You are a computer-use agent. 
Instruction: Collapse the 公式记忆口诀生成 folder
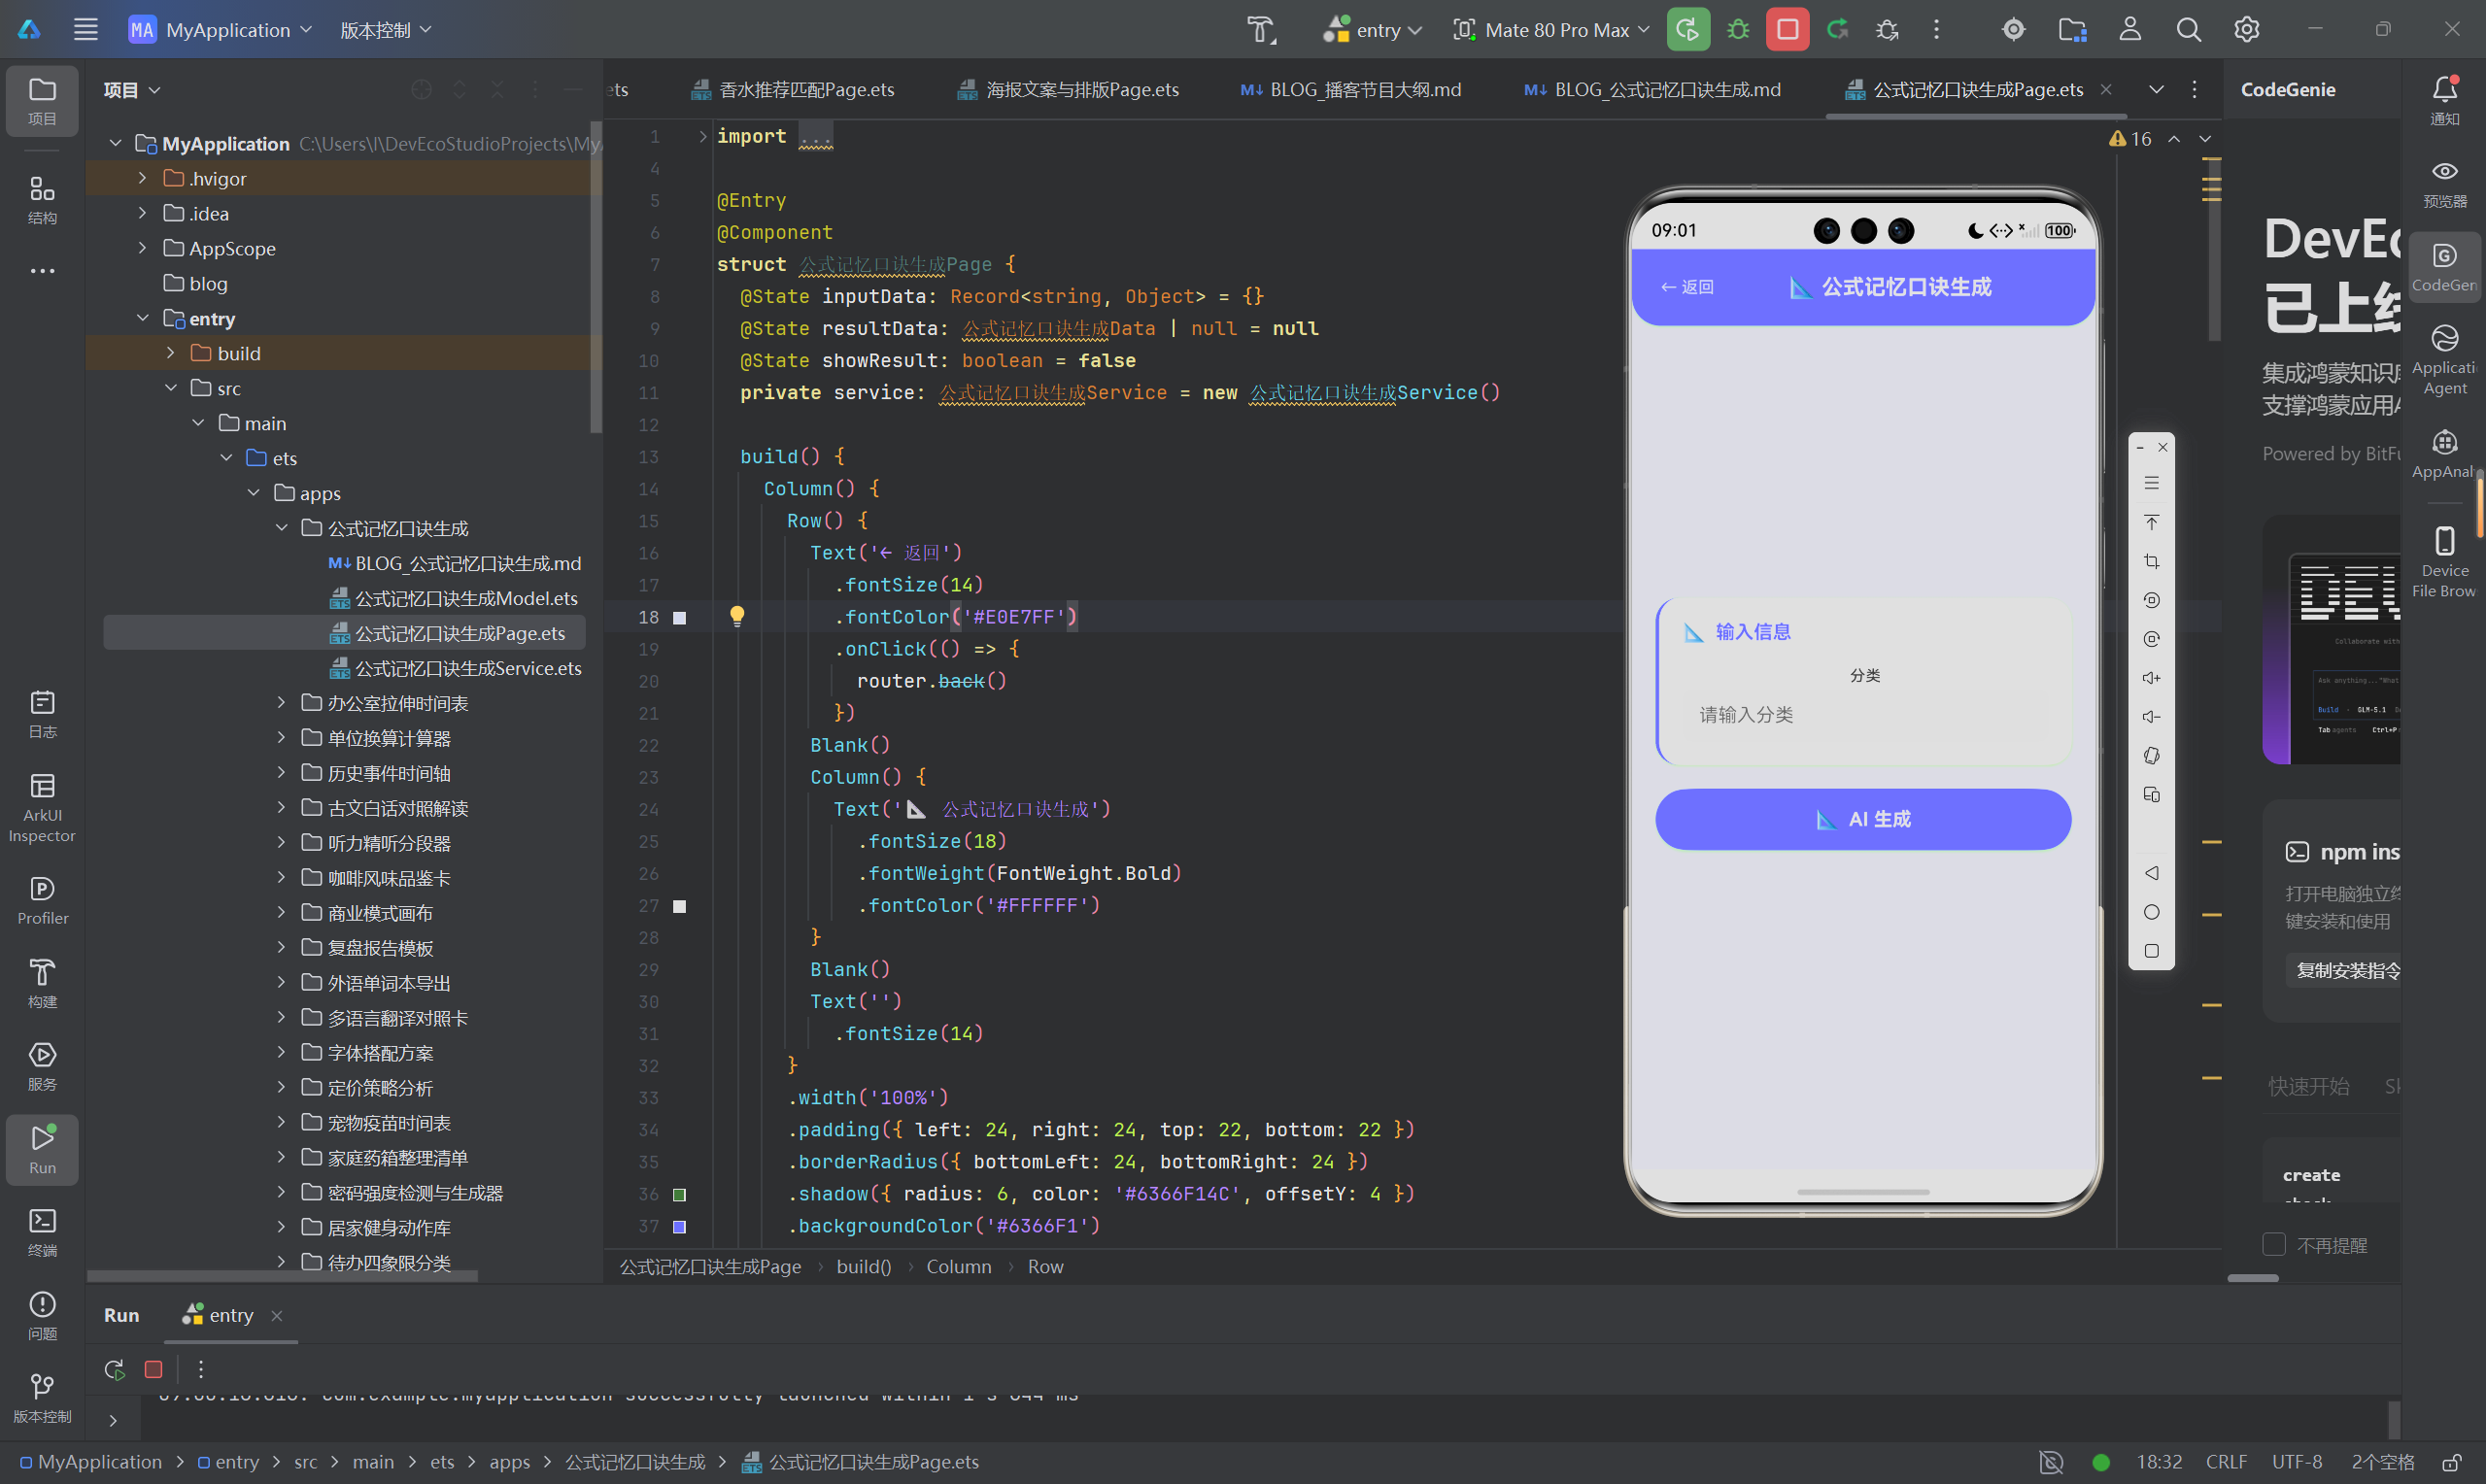coord(281,527)
